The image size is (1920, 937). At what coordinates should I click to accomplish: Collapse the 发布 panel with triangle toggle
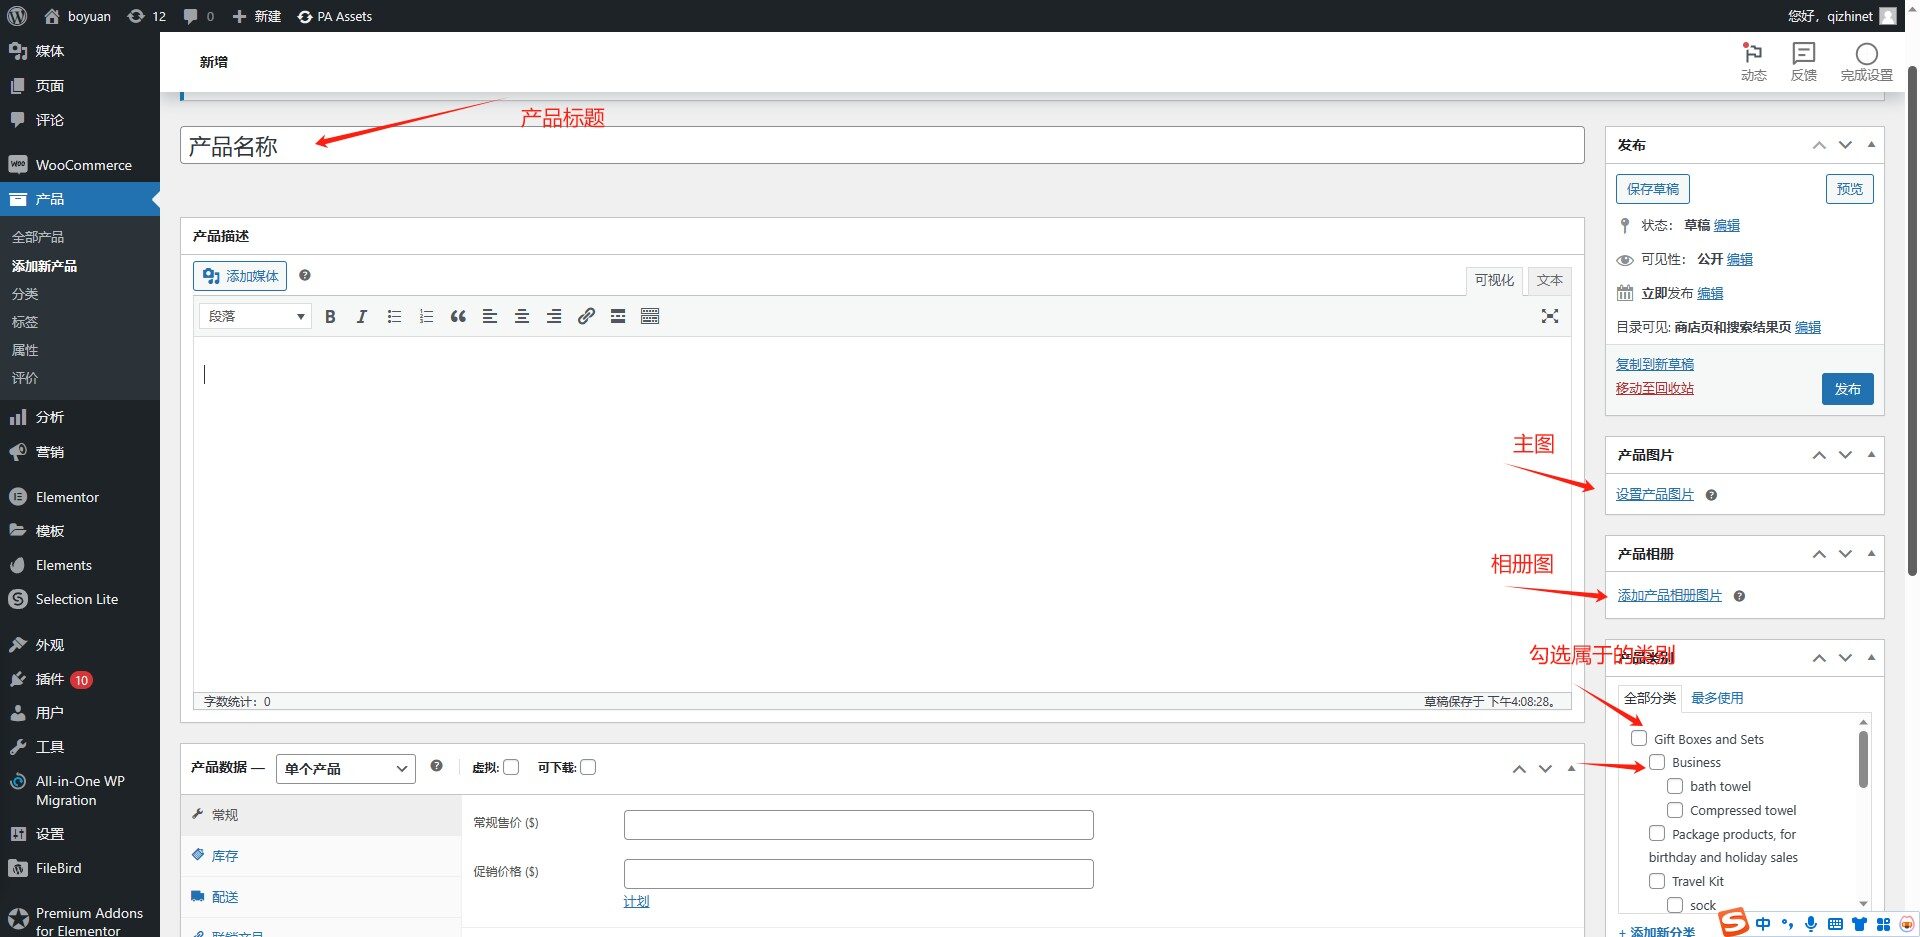click(1871, 145)
